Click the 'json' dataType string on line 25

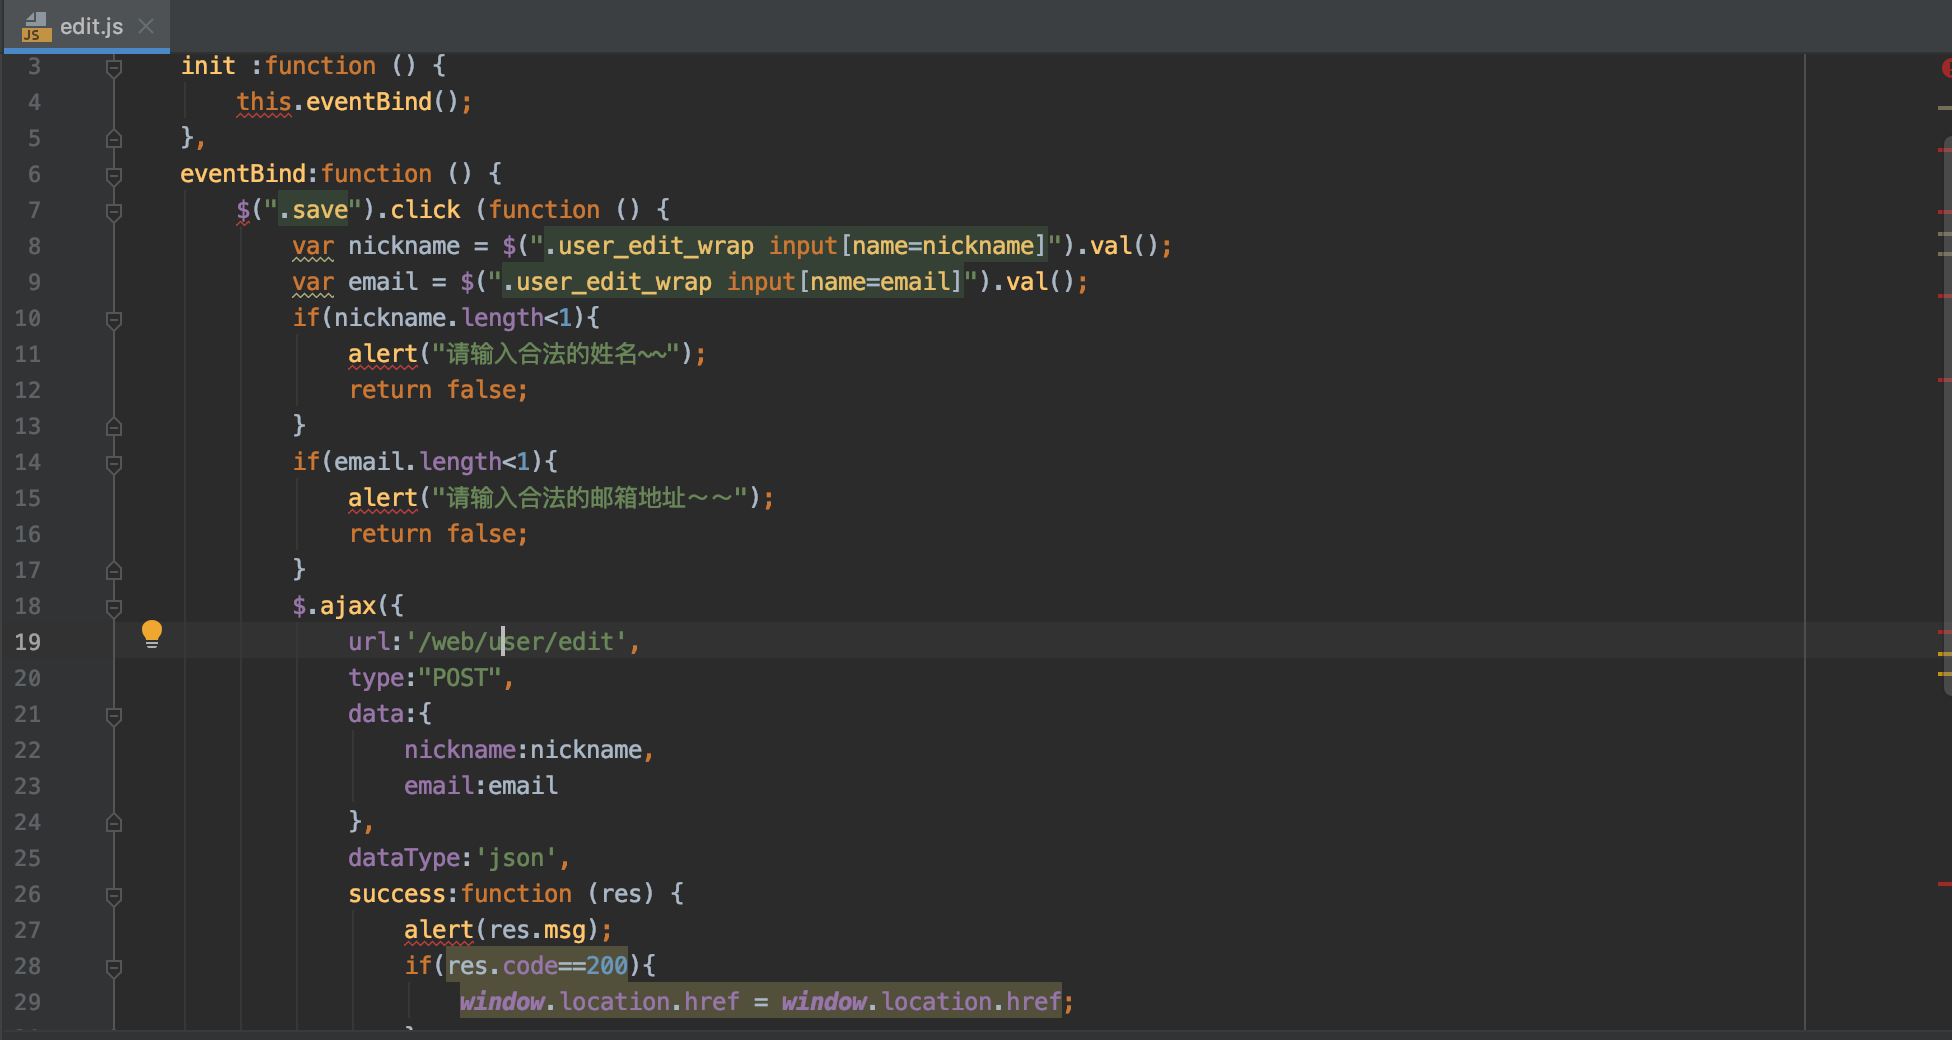coord(516,857)
